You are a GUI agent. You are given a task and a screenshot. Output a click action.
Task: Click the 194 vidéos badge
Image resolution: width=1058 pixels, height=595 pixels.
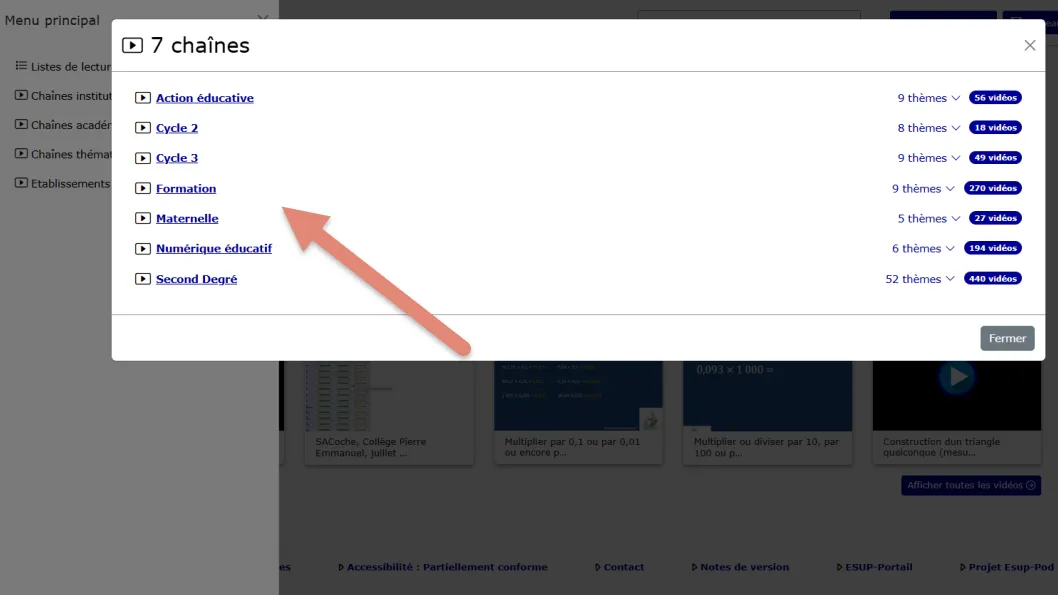click(x=993, y=248)
